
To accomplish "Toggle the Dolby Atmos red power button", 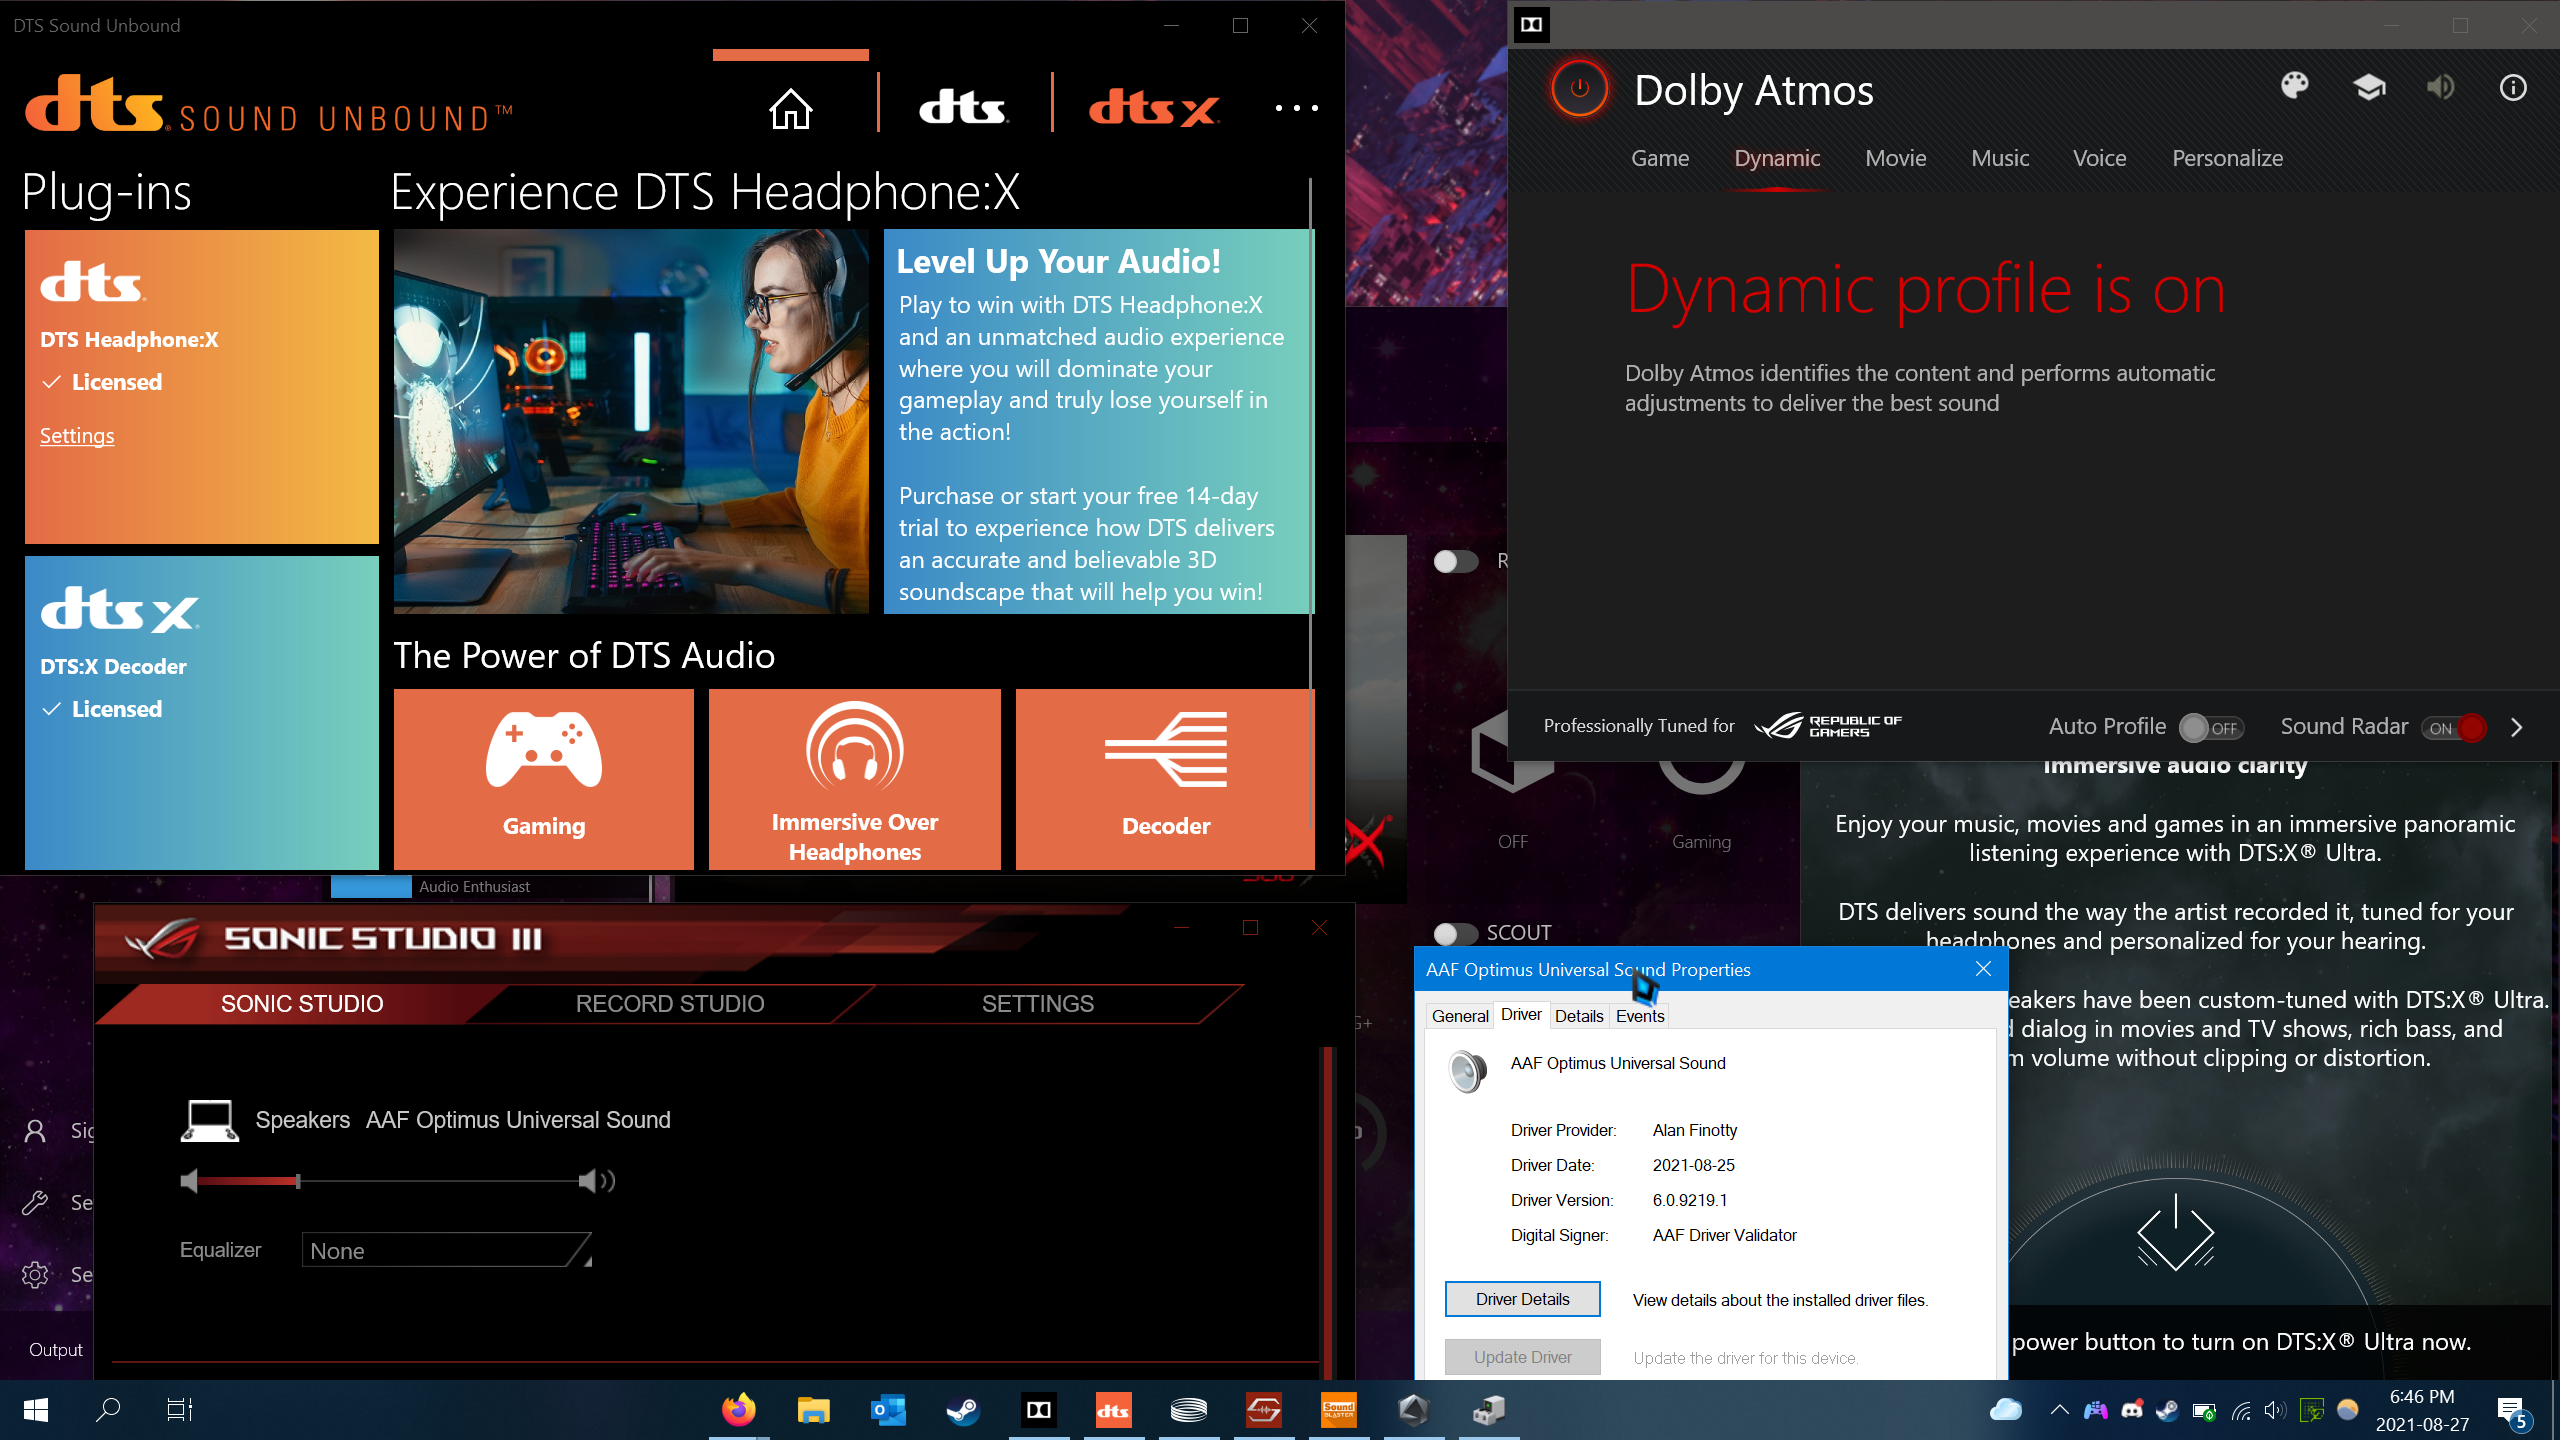I will click(x=1580, y=88).
